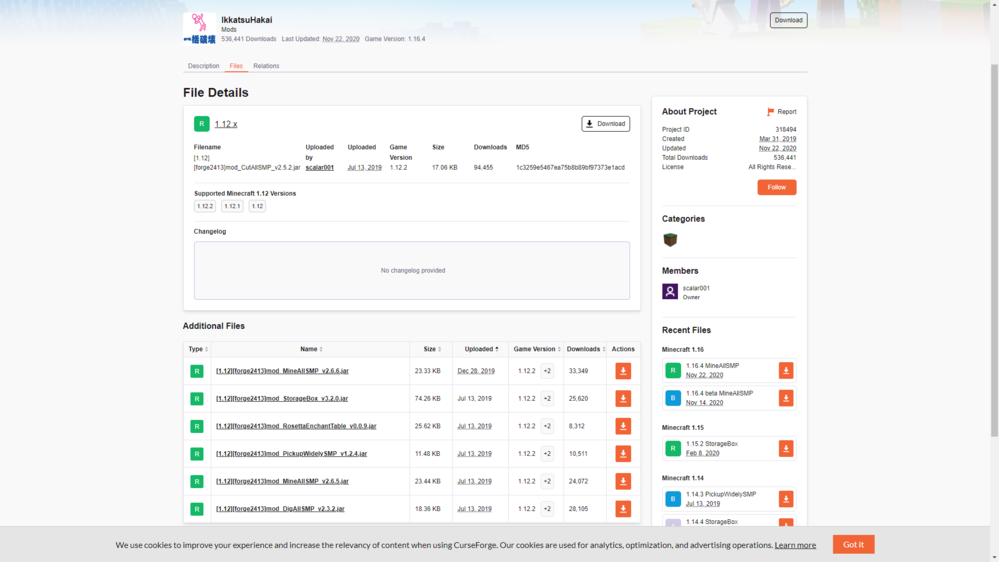The image size is (999, 562).
Task: Click the top Download button in the header
Action: [788, 20]
